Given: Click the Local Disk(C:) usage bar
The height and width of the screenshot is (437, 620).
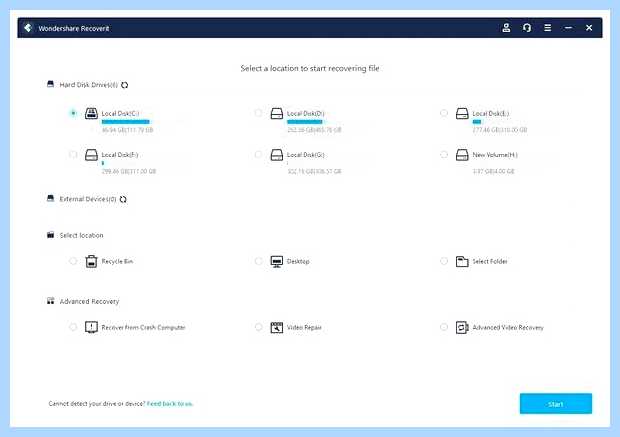Looking at the screenshot, I should coord(126,122).
